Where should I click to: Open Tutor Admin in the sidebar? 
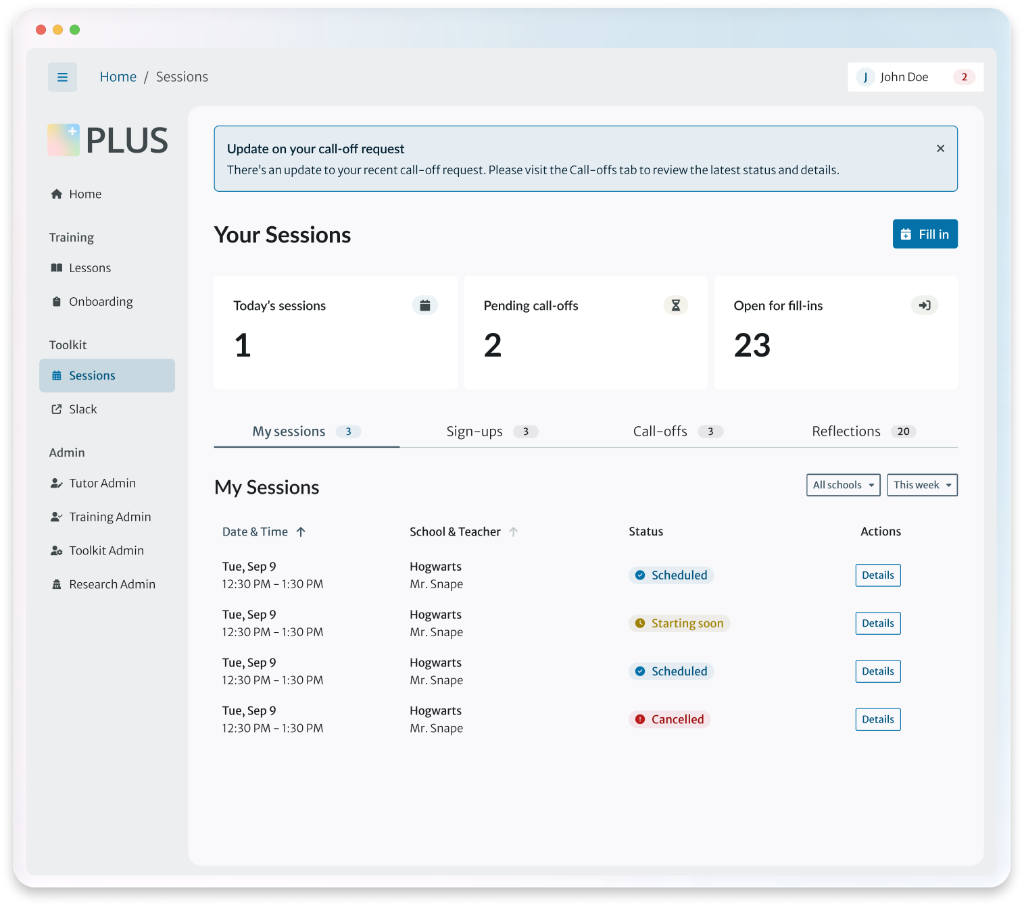point(107,483)
